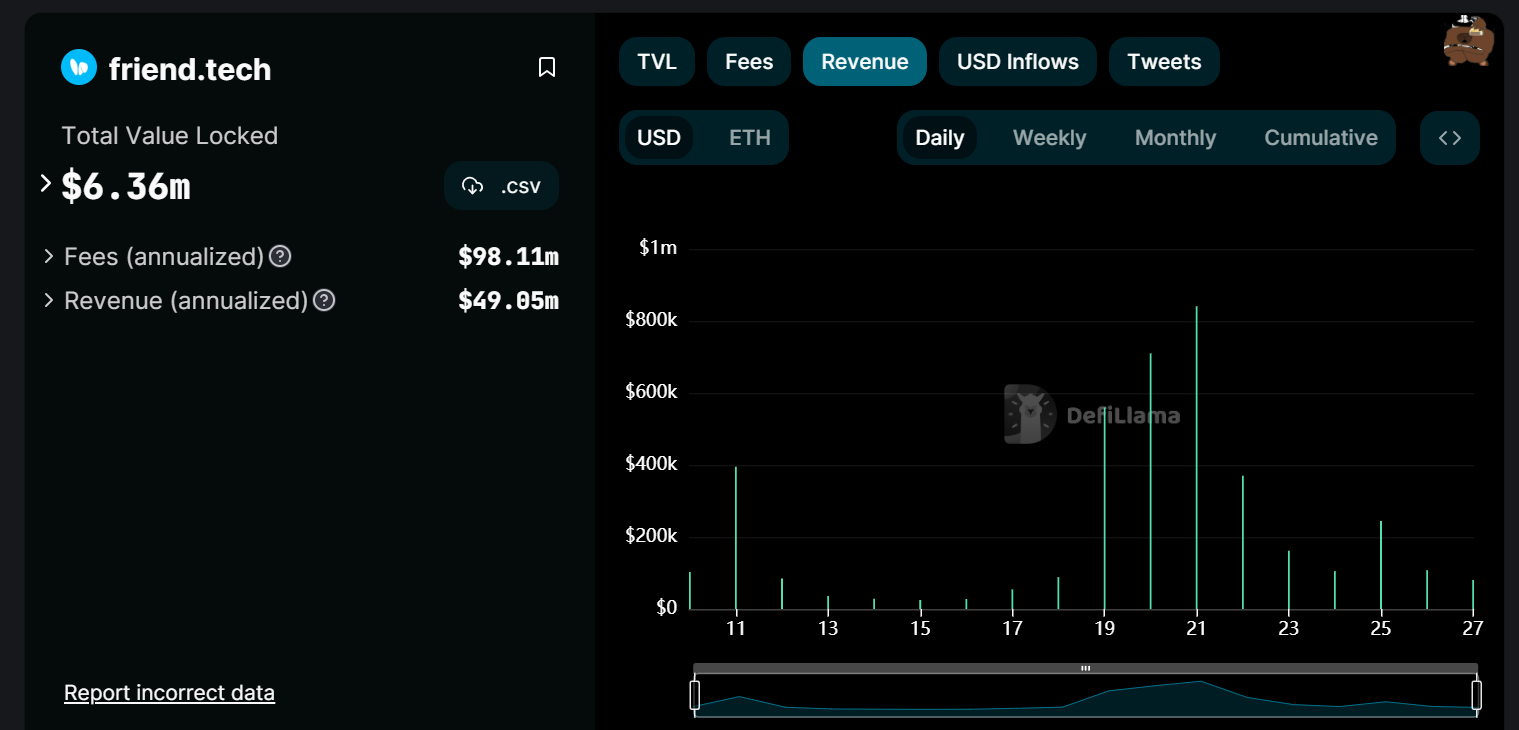
Task: Click the help icon beside Fees (annualized)
Action: (281, 256)
